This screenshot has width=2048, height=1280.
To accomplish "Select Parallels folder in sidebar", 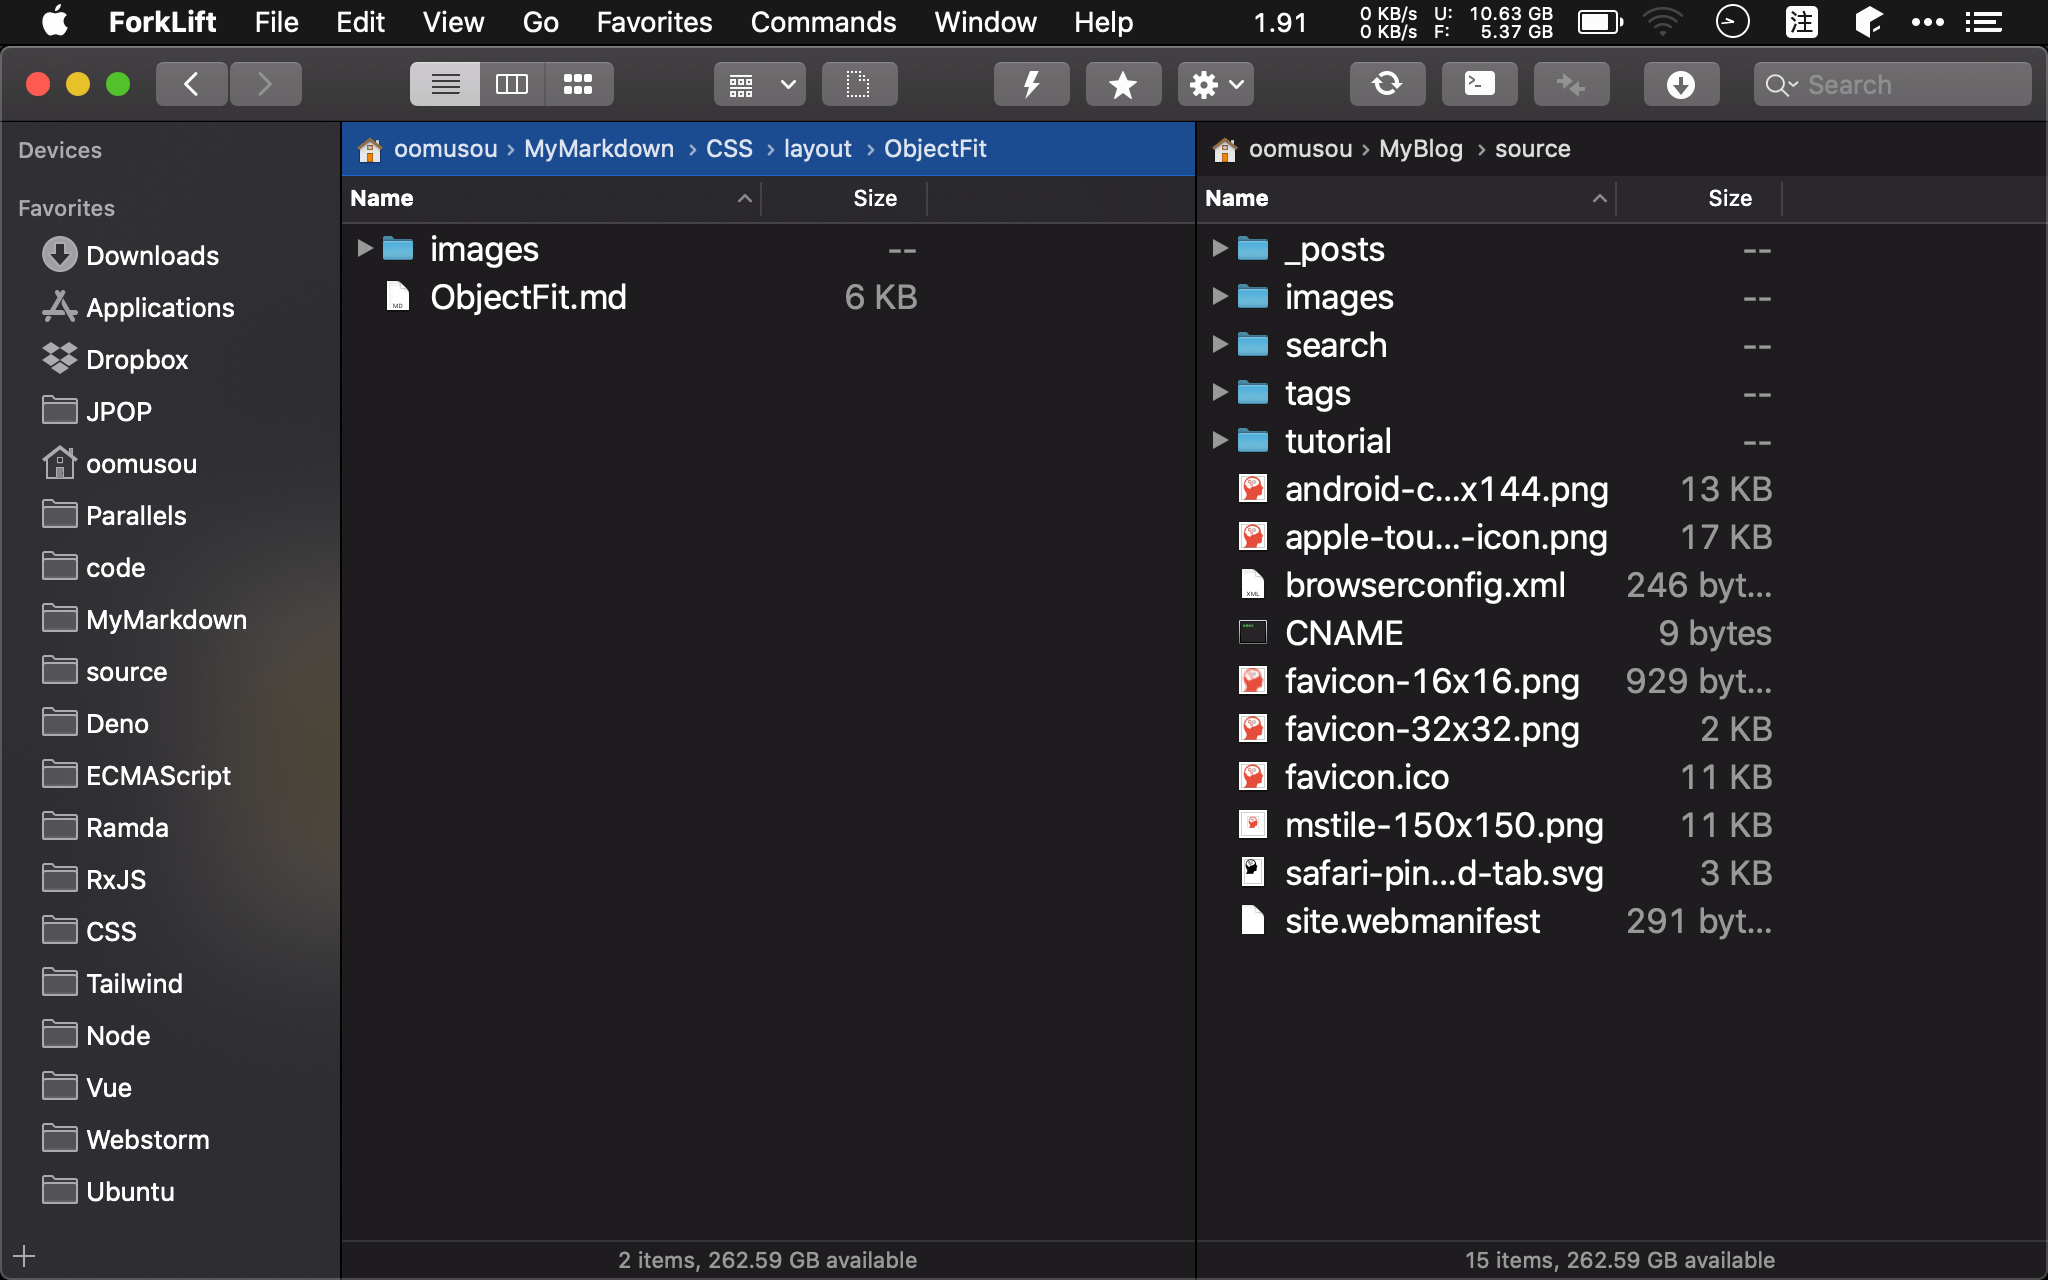I will coord(114,515).
